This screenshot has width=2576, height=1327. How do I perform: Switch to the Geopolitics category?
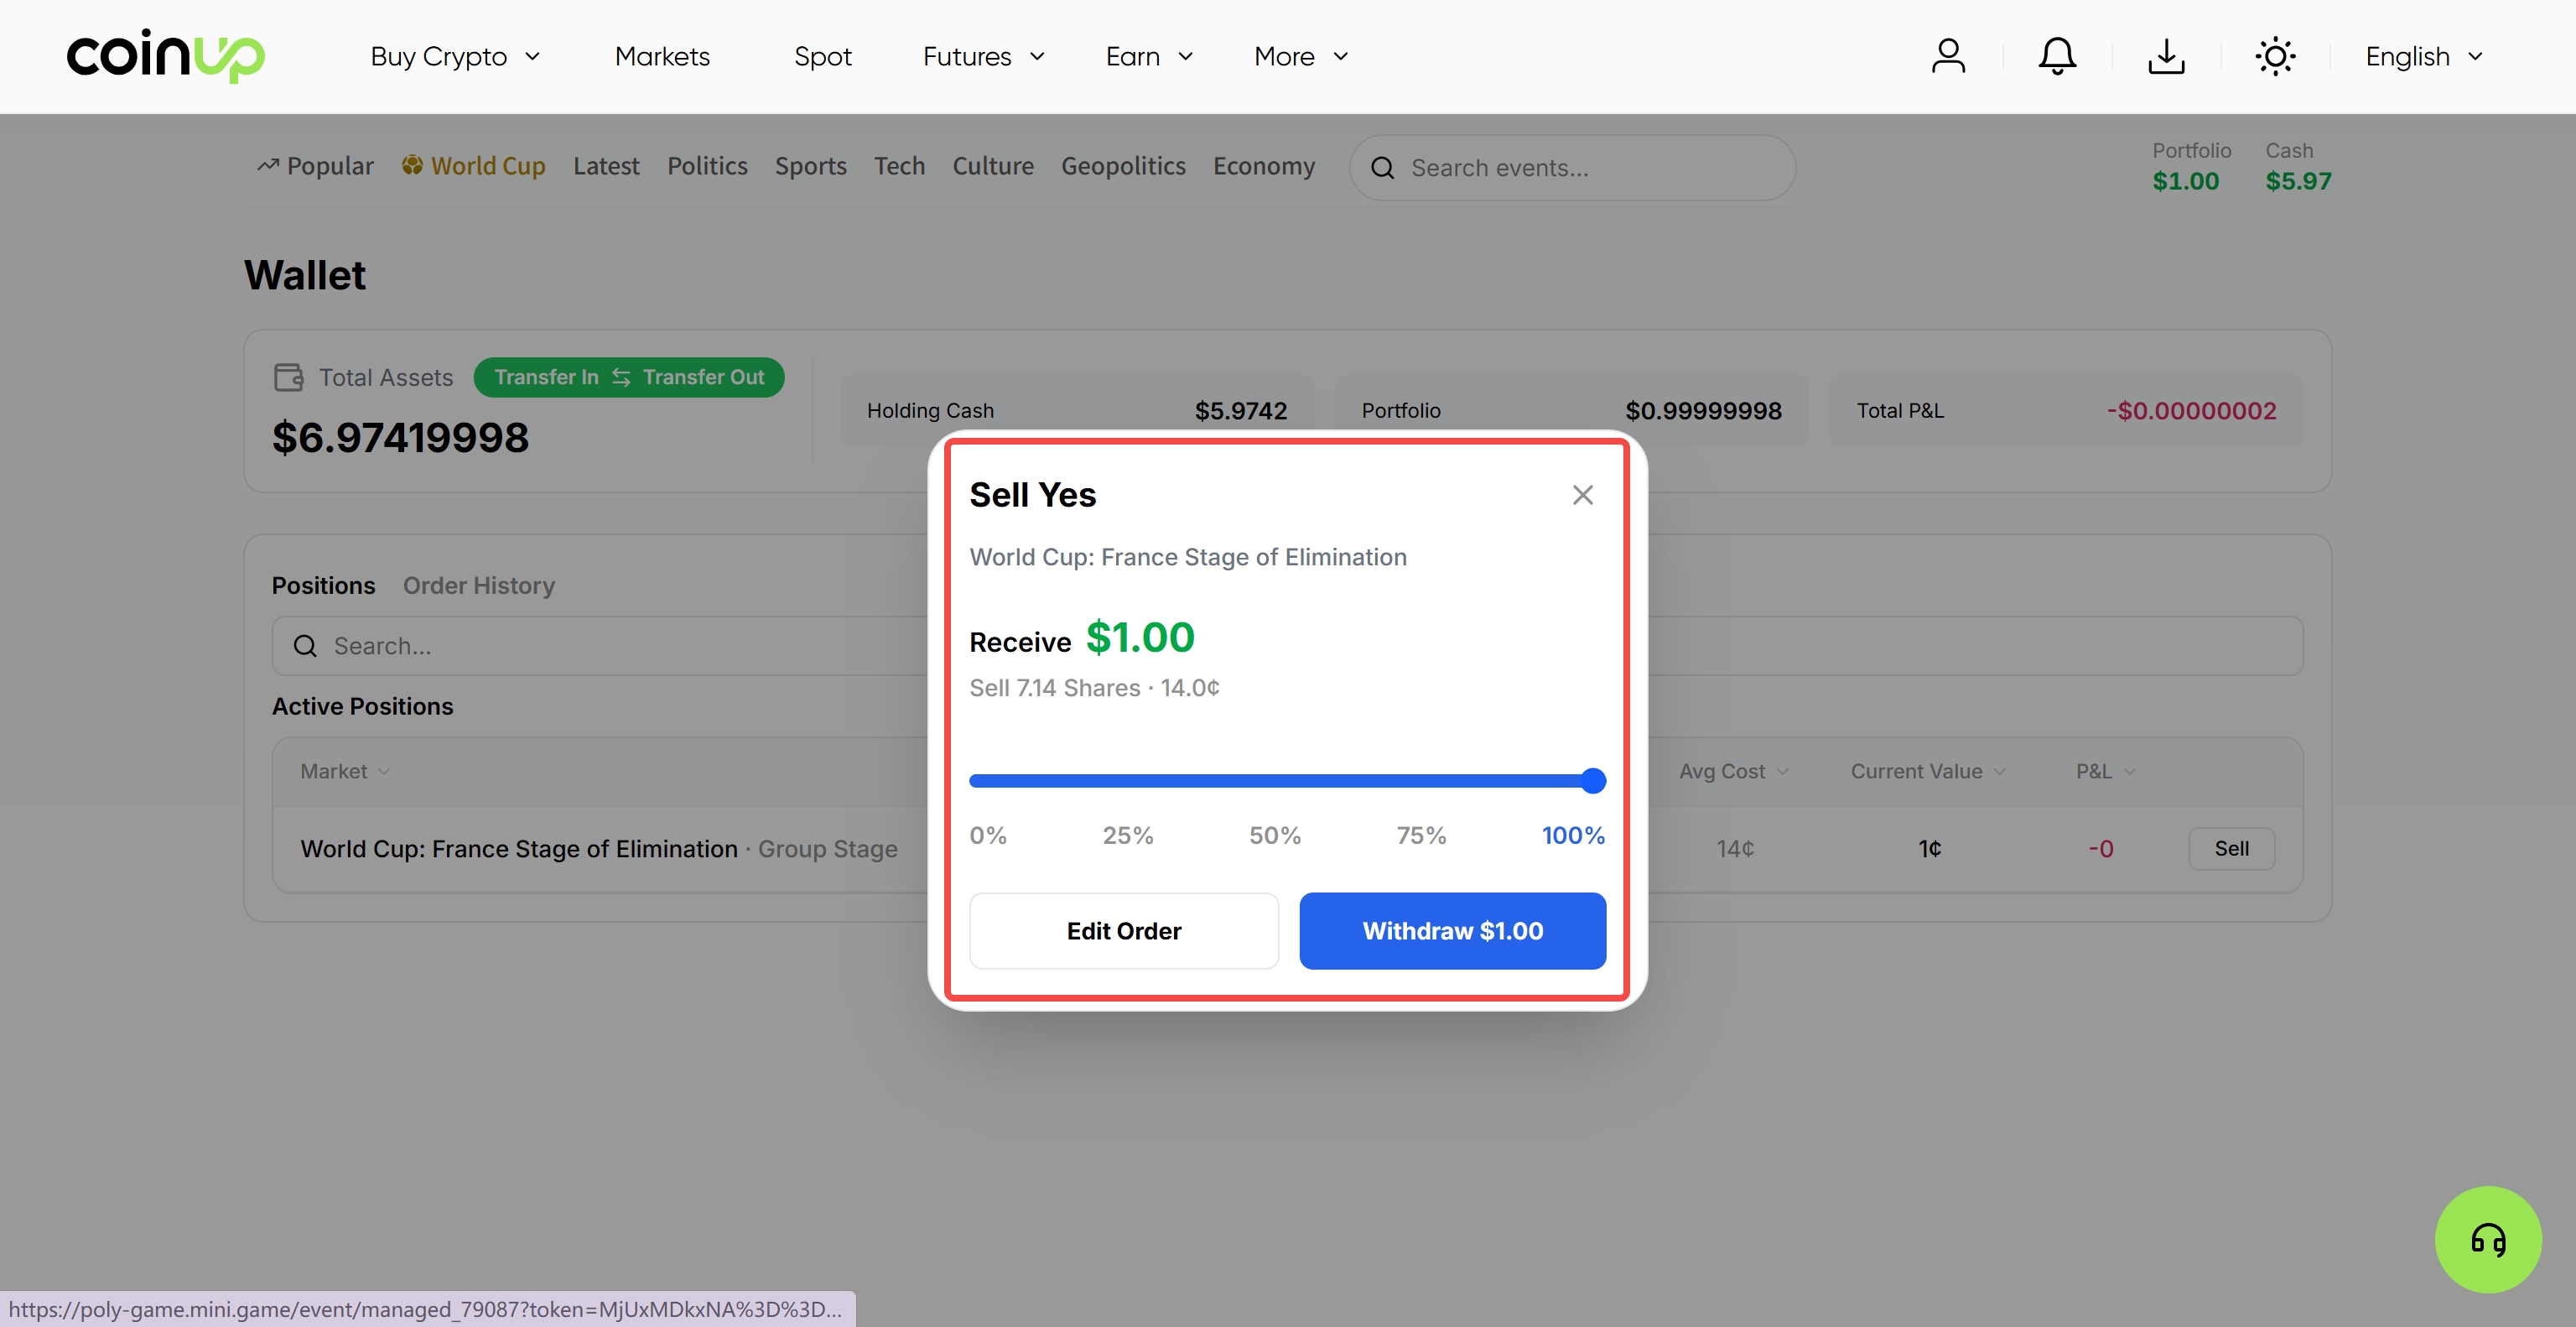pos(1123,165)
